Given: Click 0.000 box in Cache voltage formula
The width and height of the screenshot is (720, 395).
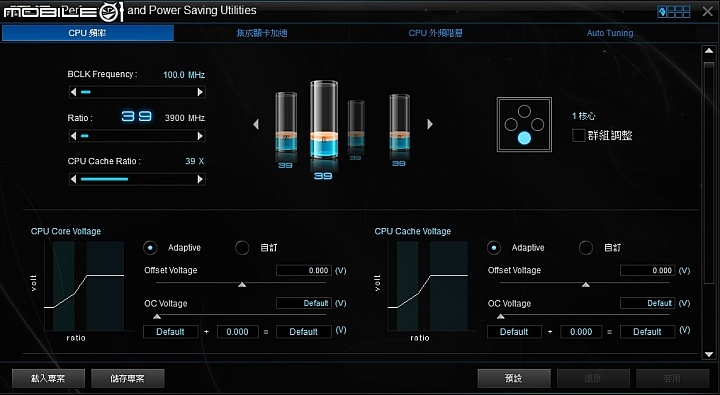Looking at the screenshot, I should pos(581,332).
